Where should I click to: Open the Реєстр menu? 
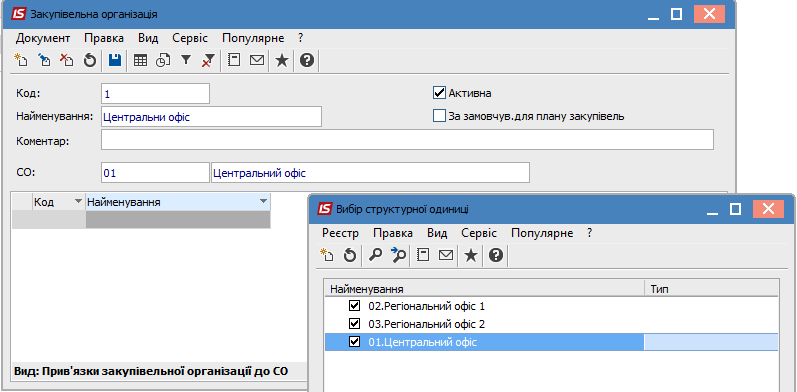341,233
